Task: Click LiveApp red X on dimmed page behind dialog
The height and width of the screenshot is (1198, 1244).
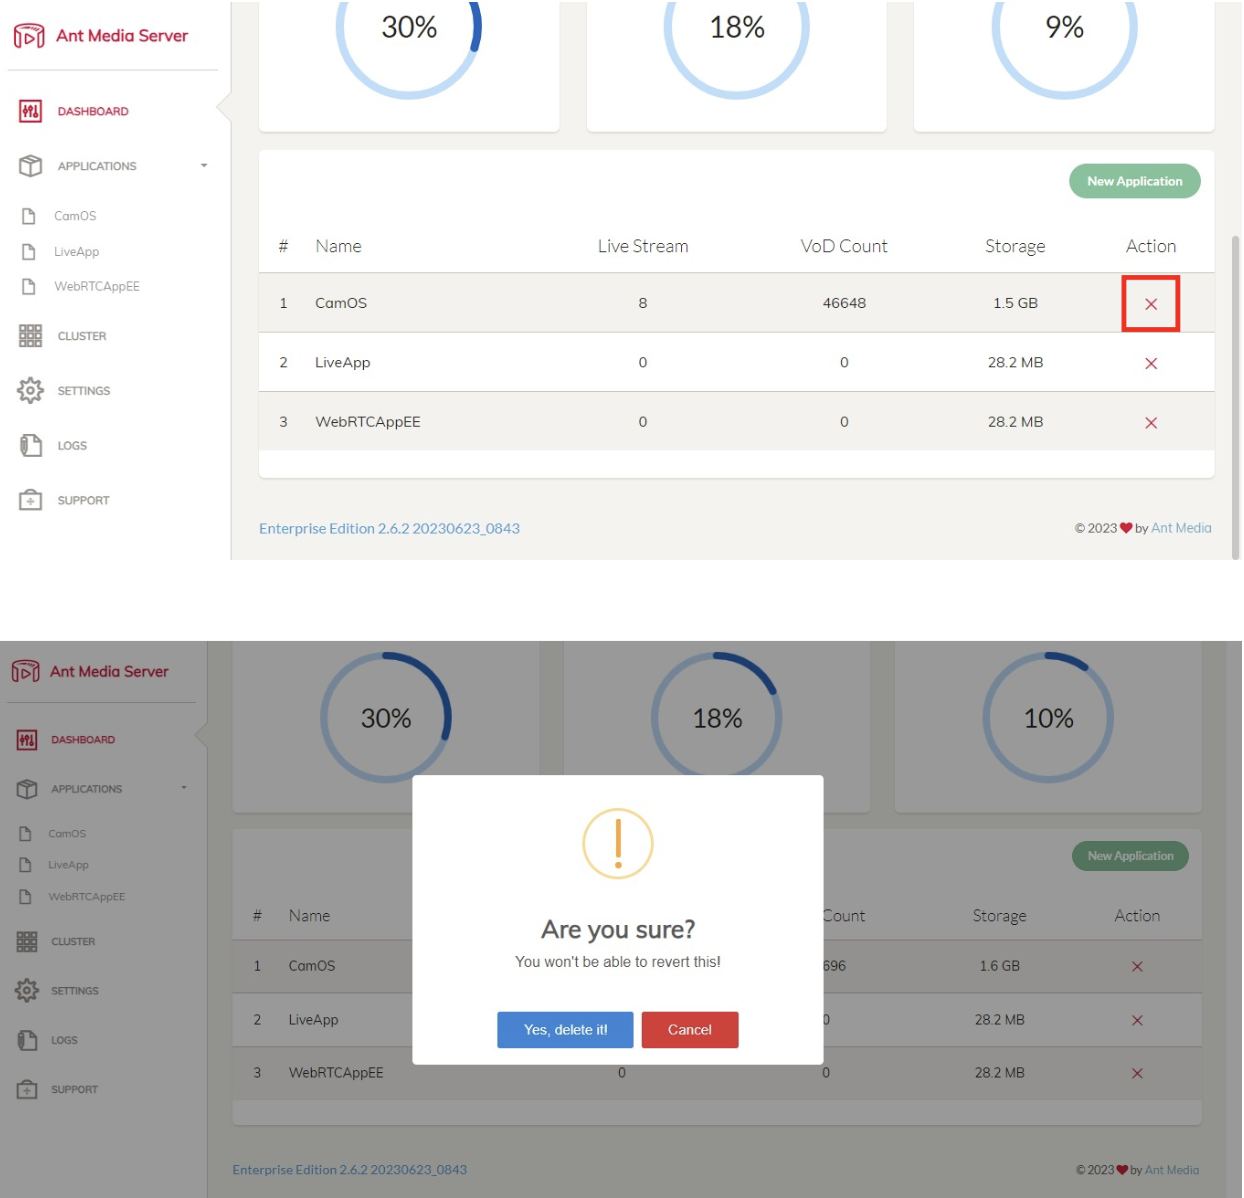Action: pyautogui.click(x=1137, y=1021)
